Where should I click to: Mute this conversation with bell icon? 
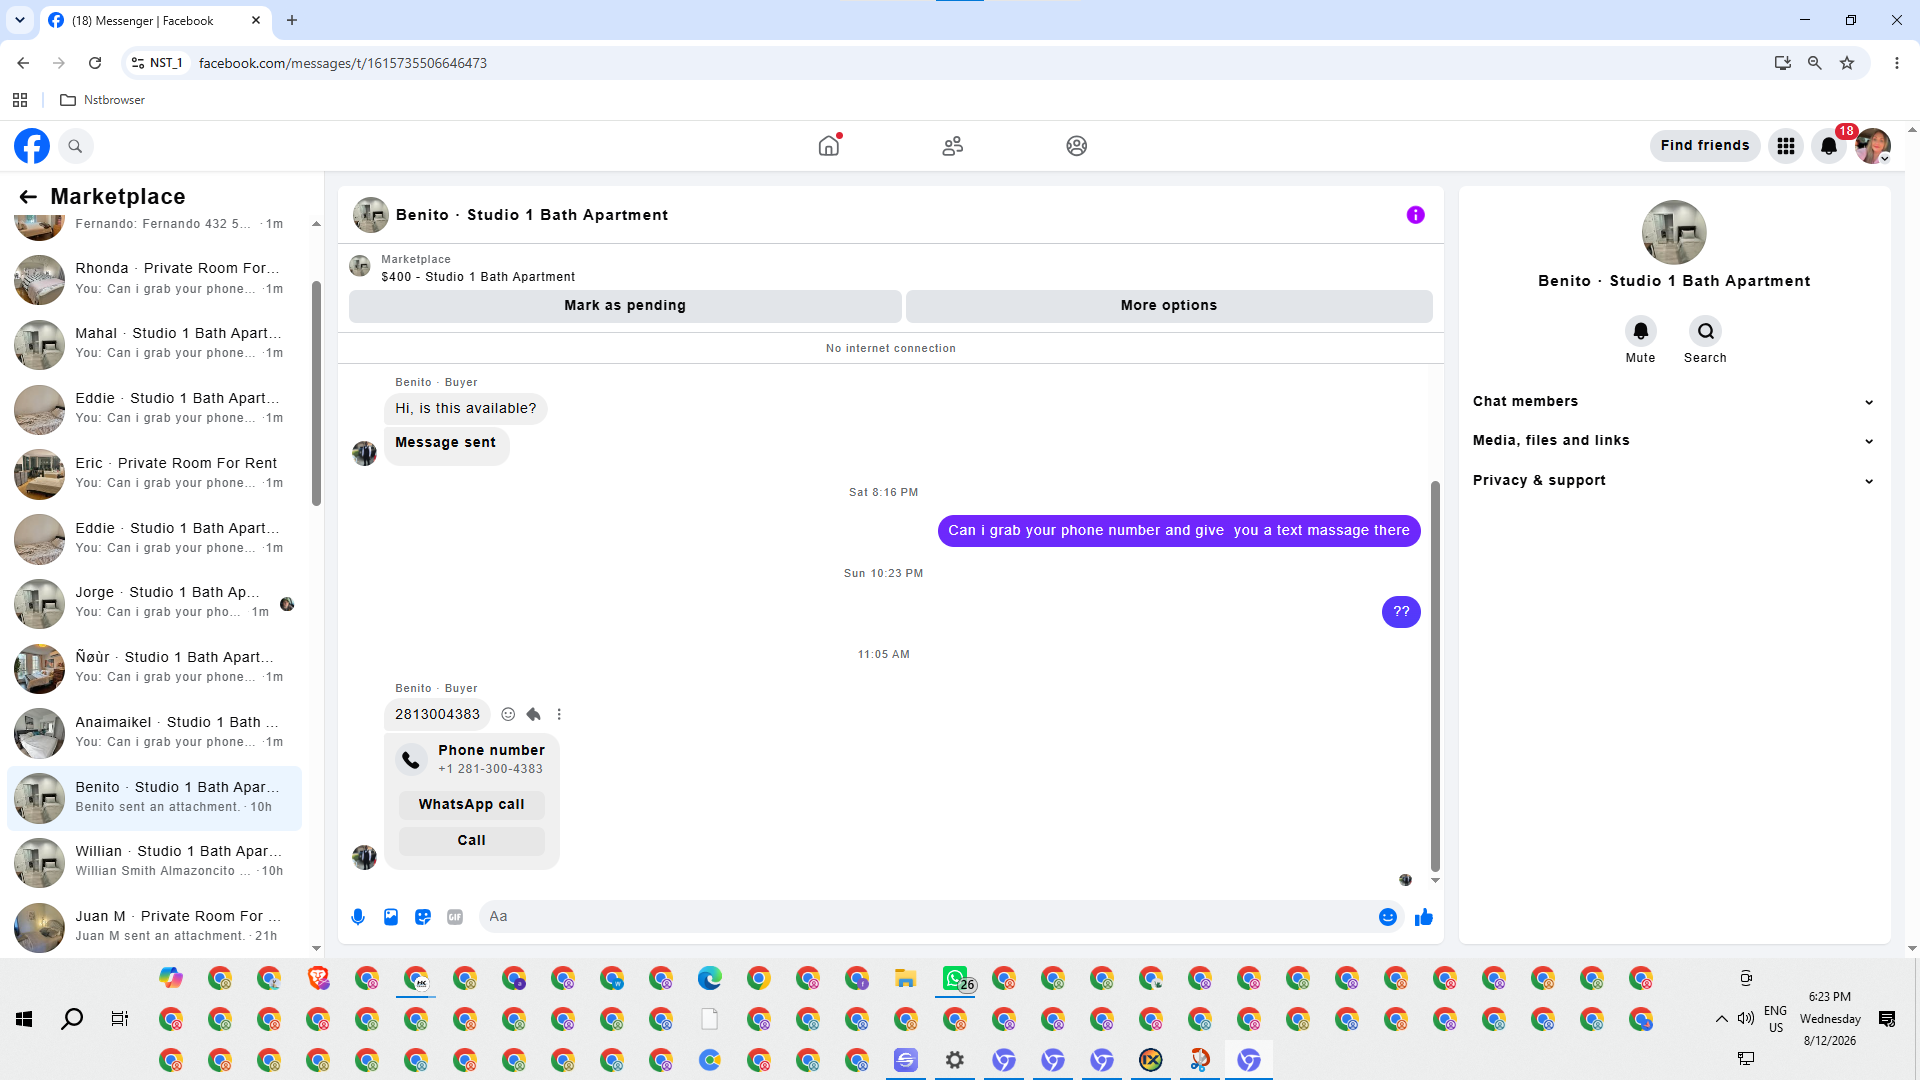coord(1641,331)
